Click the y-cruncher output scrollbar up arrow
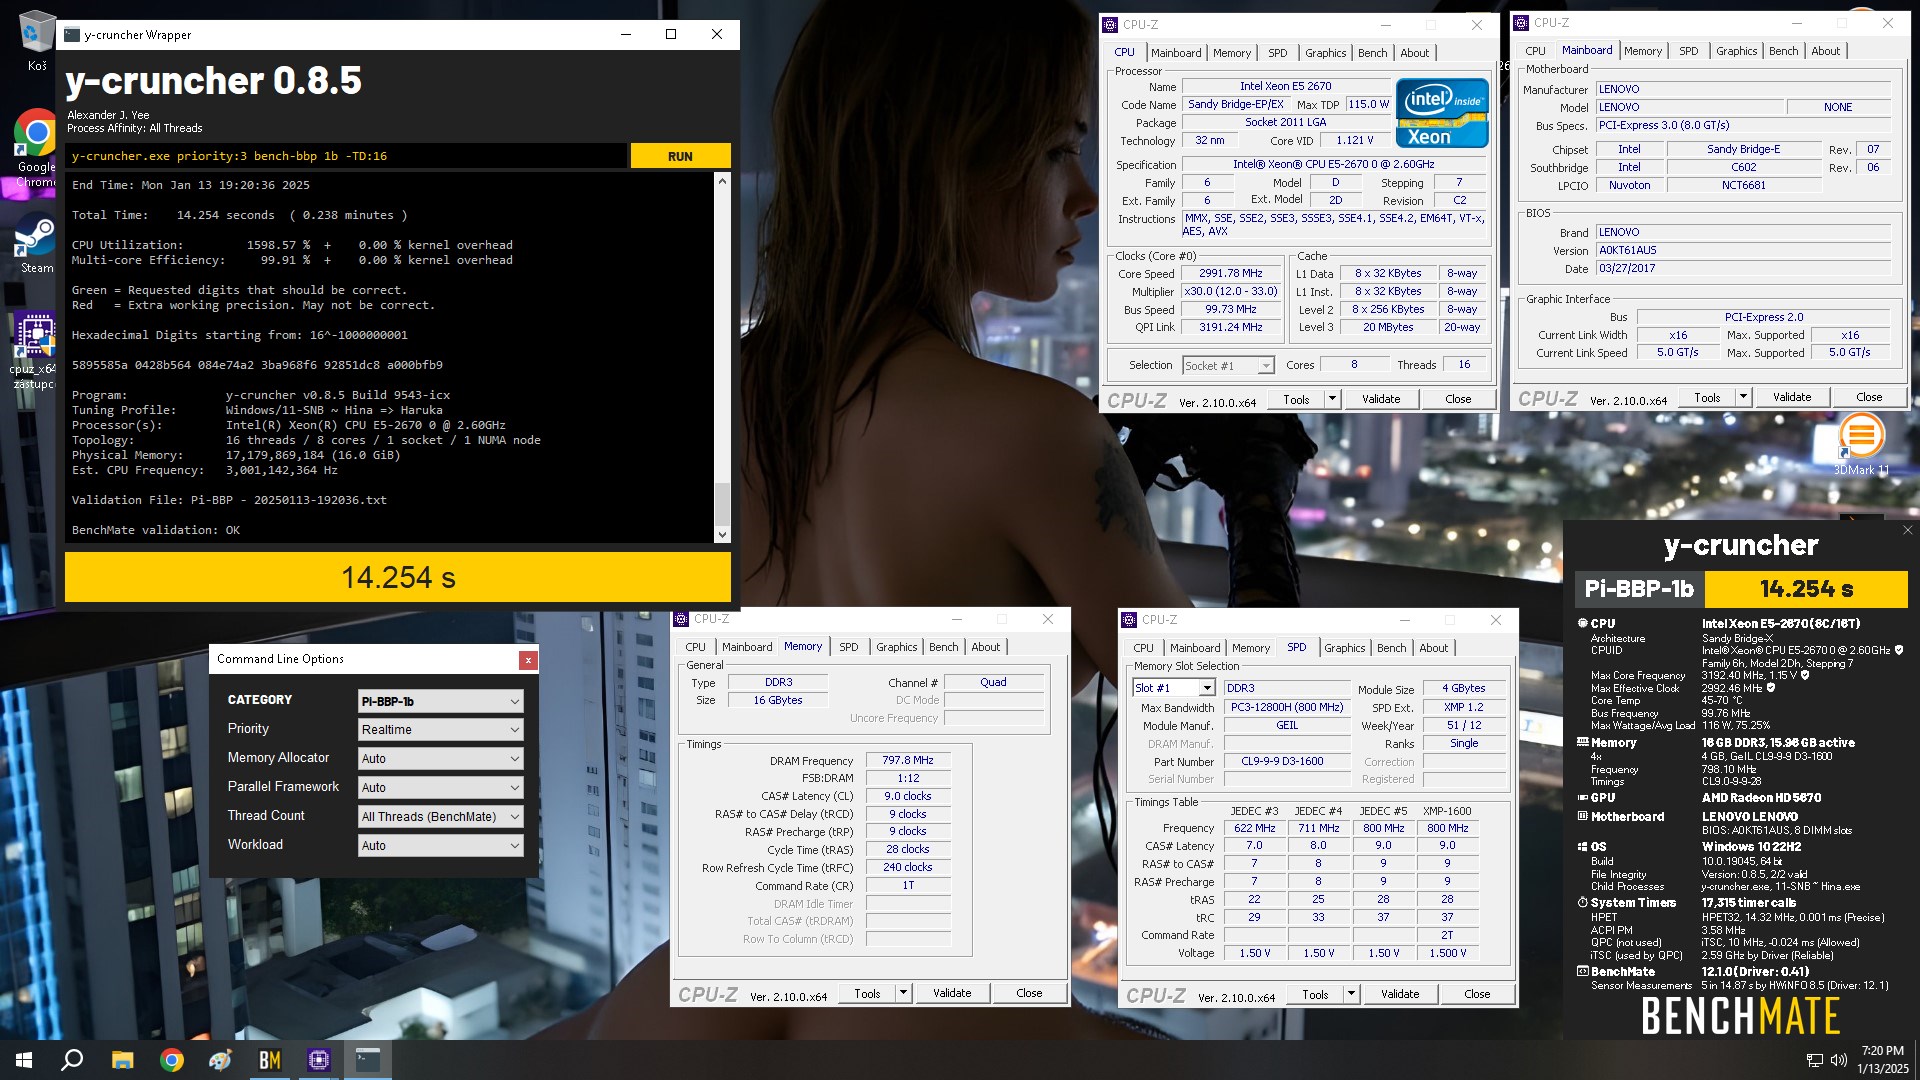Image resolution: width=1920 pixels, height=1080 pixels. (722, 181)
